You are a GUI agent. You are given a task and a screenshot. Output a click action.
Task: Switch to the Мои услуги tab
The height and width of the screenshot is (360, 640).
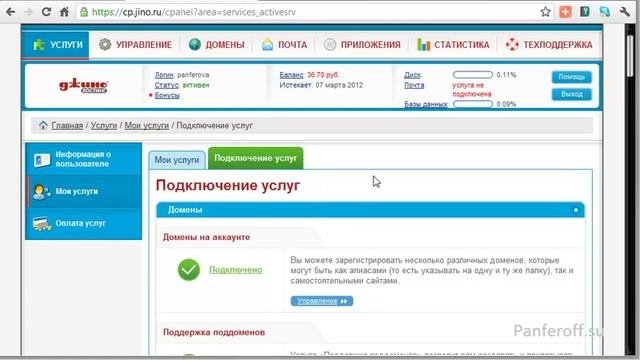(177, 160)
